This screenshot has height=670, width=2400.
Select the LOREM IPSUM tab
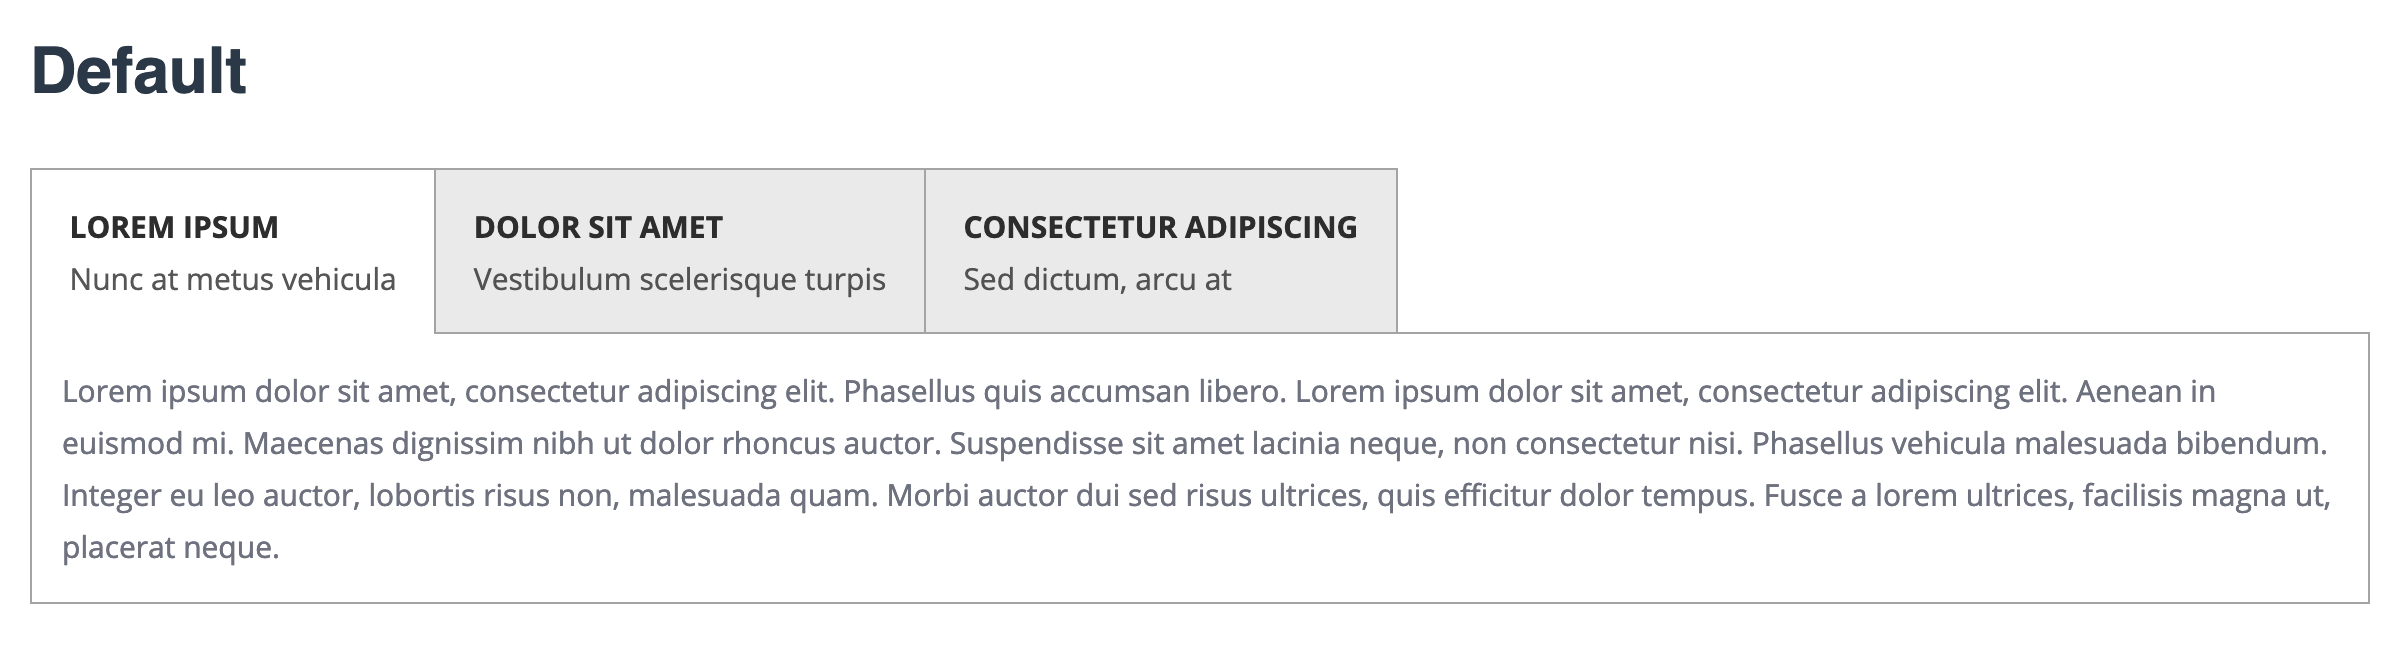coord(174,228)
